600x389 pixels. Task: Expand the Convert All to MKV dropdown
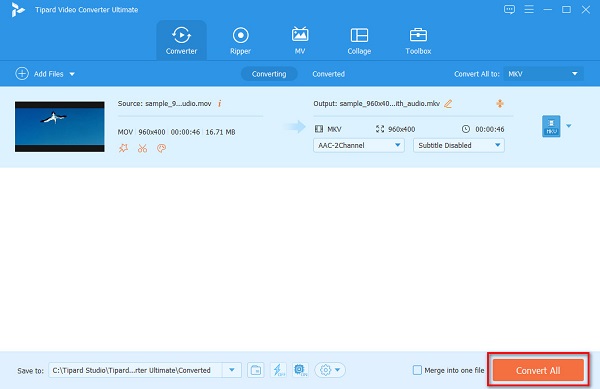pyautogui.click(x=543, y=74)
